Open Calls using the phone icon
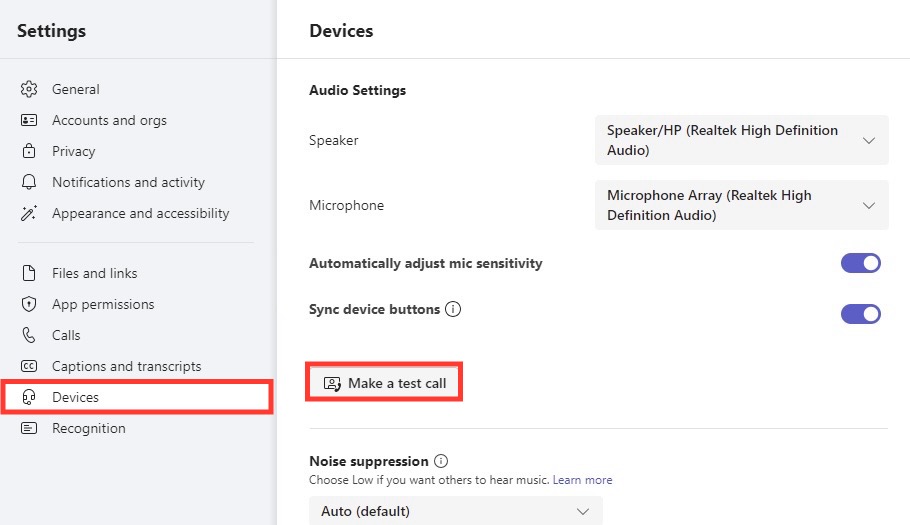The image size is (910, 525). (x=28, y=335)
